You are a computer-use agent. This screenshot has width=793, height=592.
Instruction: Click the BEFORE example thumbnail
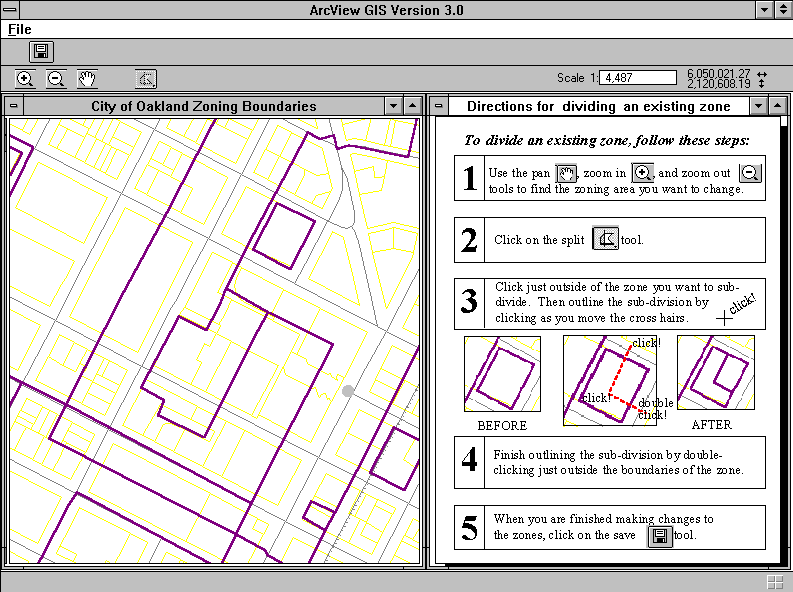502,374
